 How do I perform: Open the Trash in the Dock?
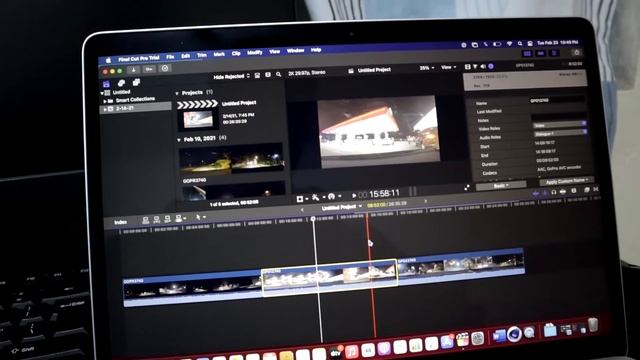pyautogui.click(x=593, y=326)
